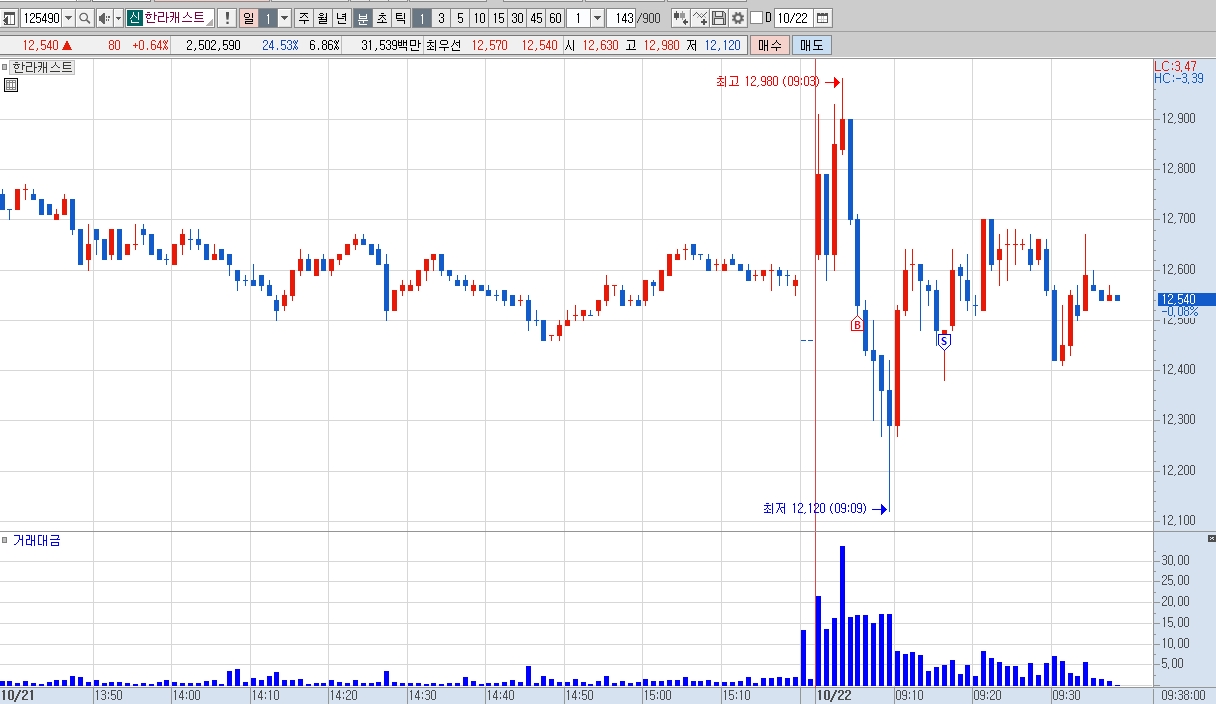1216x704 pixels.
Task: Select the 월 monthly period button
Action: click(x=323, y=18)
